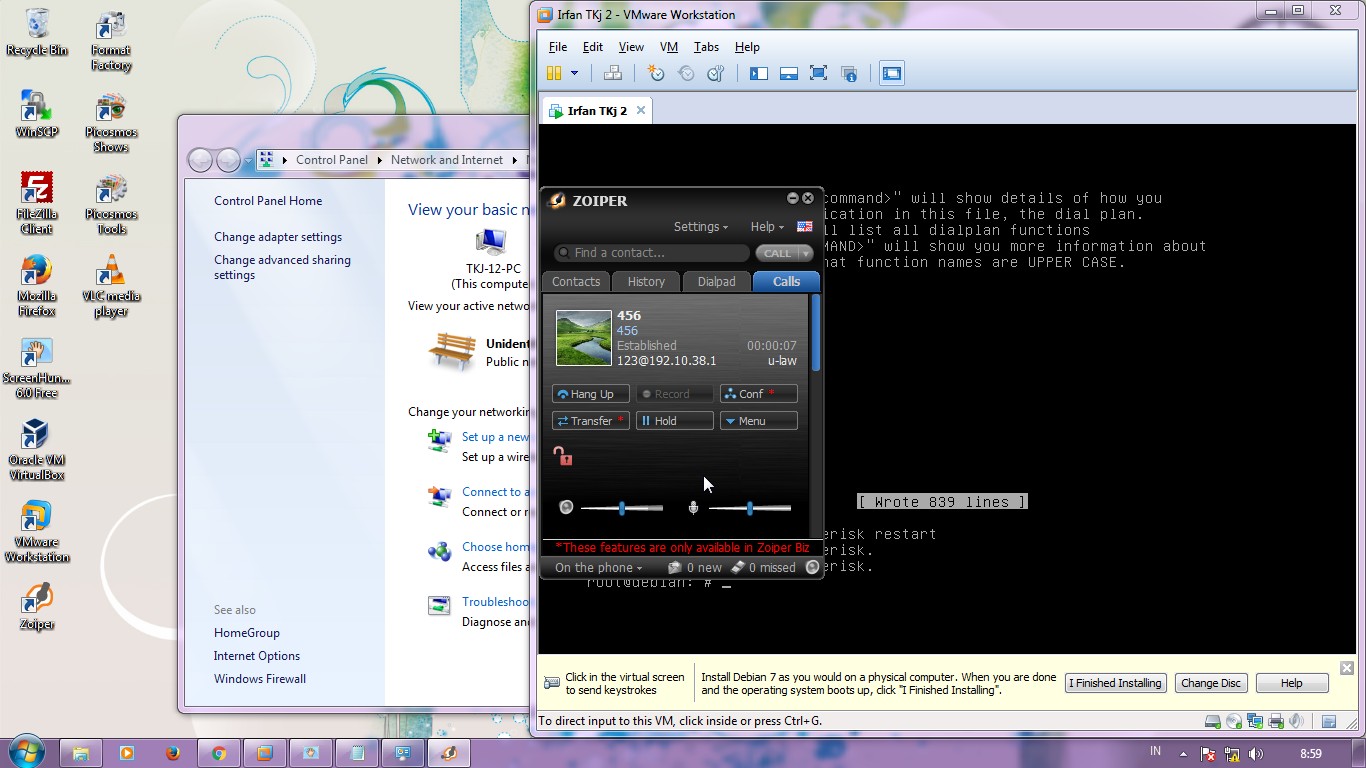Image resolution: width=1366 pixels, height=768 pixels.
Task: Click the caller avatar landscape thumbnail
Action: click(x=584, y=338)
